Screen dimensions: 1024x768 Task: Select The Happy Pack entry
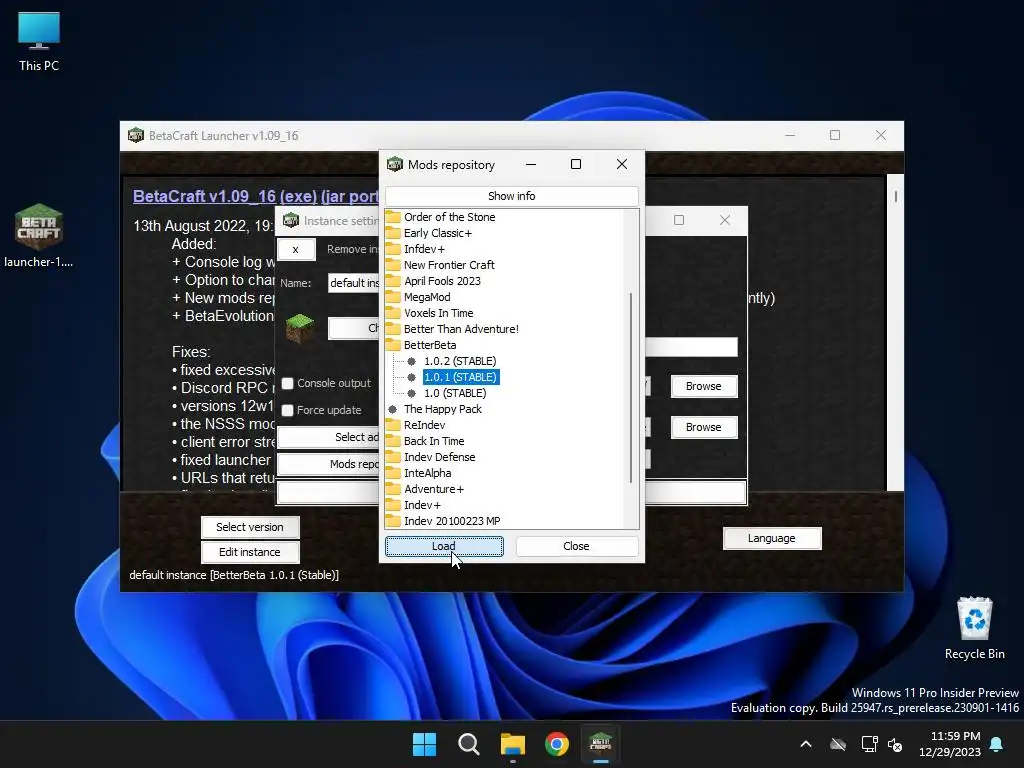(x=442, y=409)
